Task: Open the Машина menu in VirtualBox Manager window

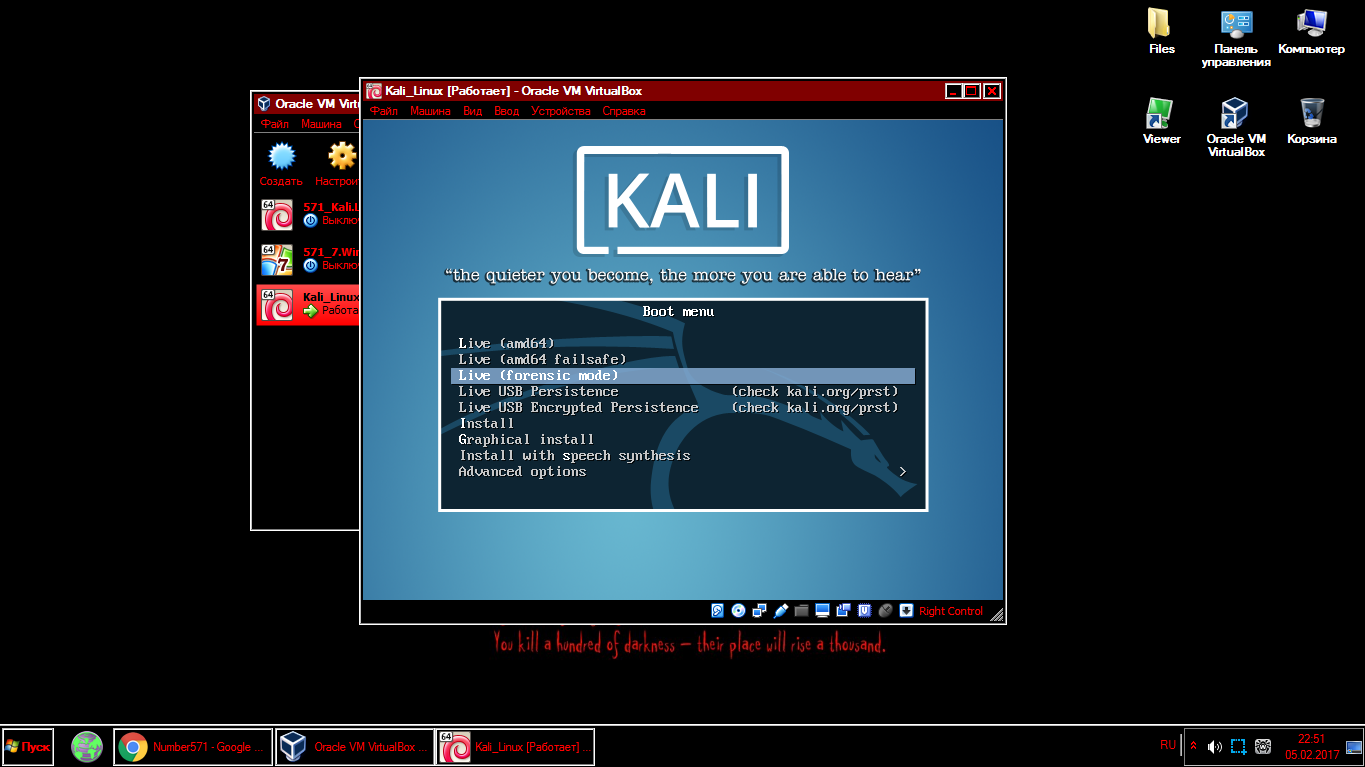Action: [321, 124]
